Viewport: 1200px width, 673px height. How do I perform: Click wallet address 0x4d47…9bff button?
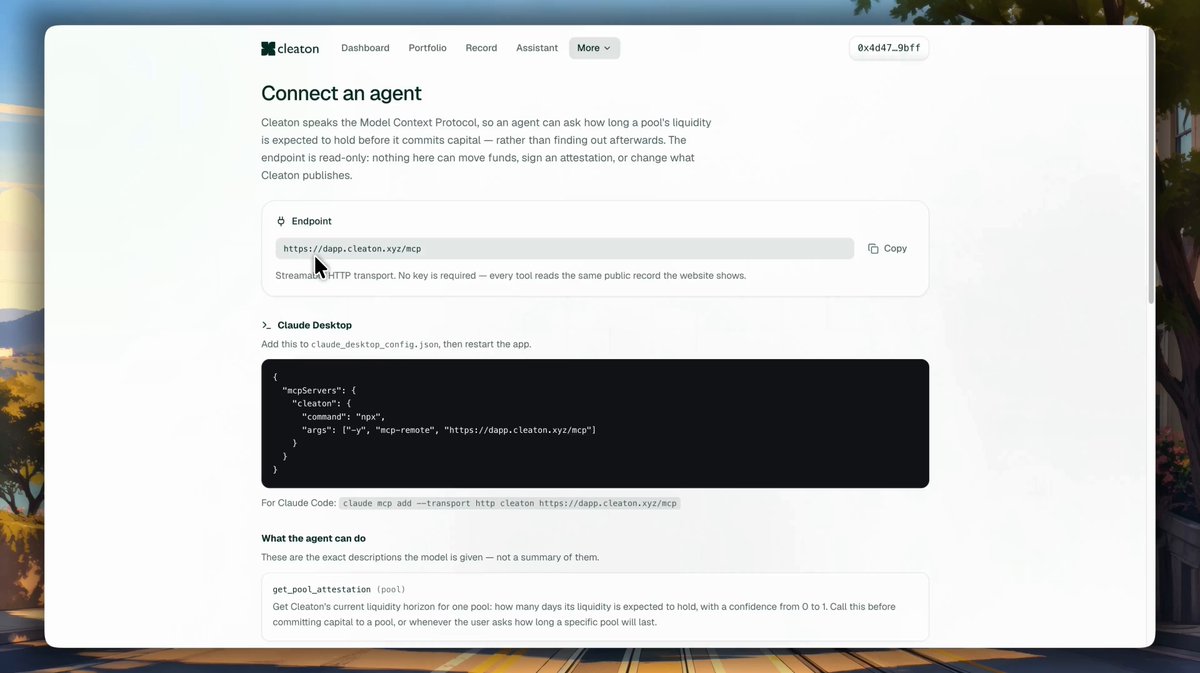[889, 48]
